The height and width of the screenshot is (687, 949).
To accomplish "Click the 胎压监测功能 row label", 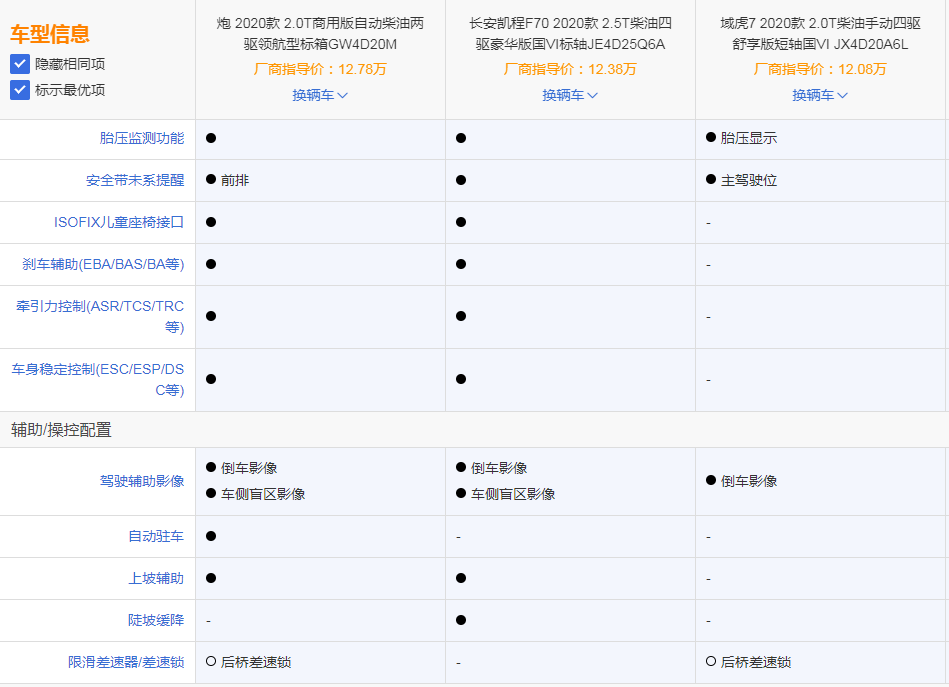I will pyautogui.click(x=142, y=138).
